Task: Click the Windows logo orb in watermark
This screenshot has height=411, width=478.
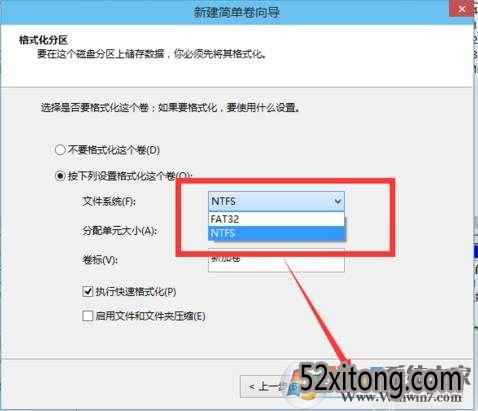Action: (x=298, y=387)
